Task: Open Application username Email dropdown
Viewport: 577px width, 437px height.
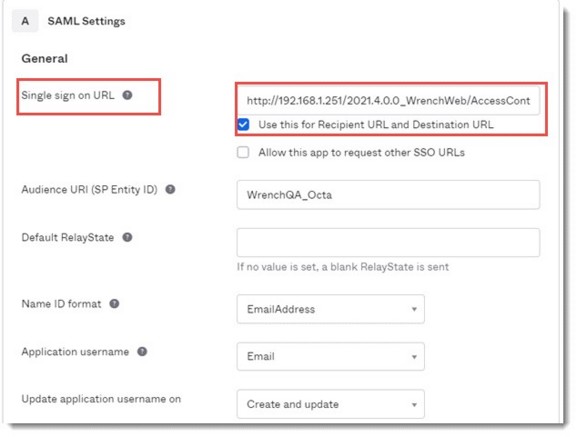Action: (x=330, y=356)
